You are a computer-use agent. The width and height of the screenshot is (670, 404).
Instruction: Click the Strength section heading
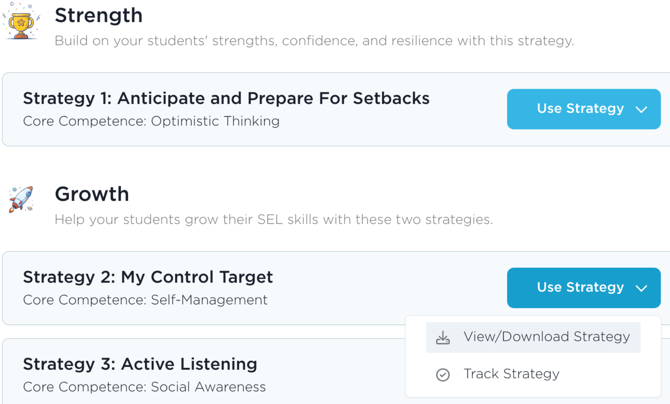click(98, 15)
